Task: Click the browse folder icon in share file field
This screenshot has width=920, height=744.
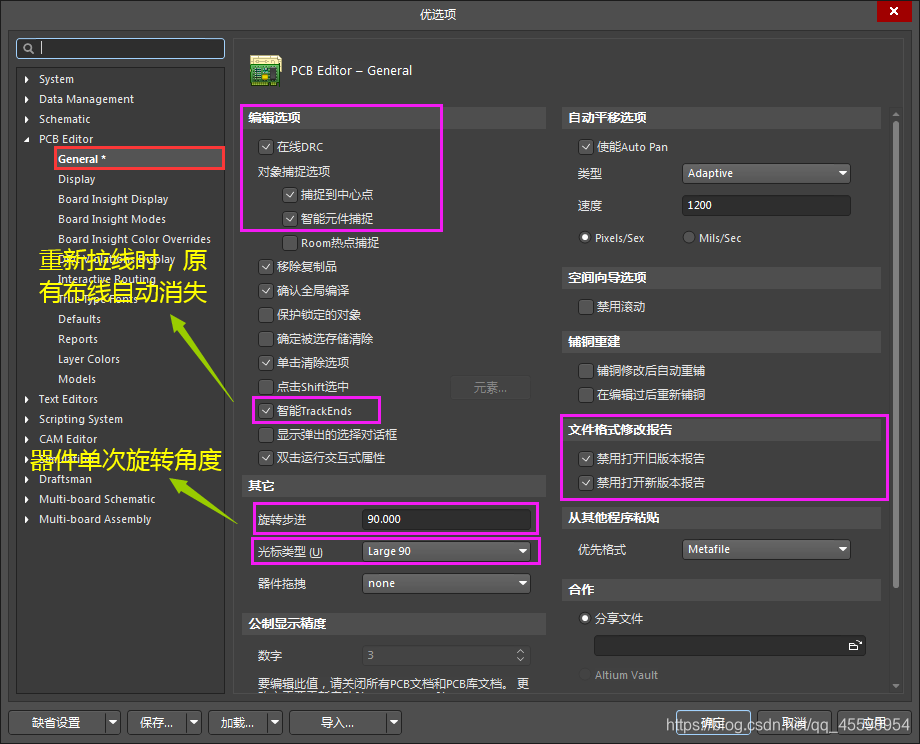Action: tap(855, 645)
